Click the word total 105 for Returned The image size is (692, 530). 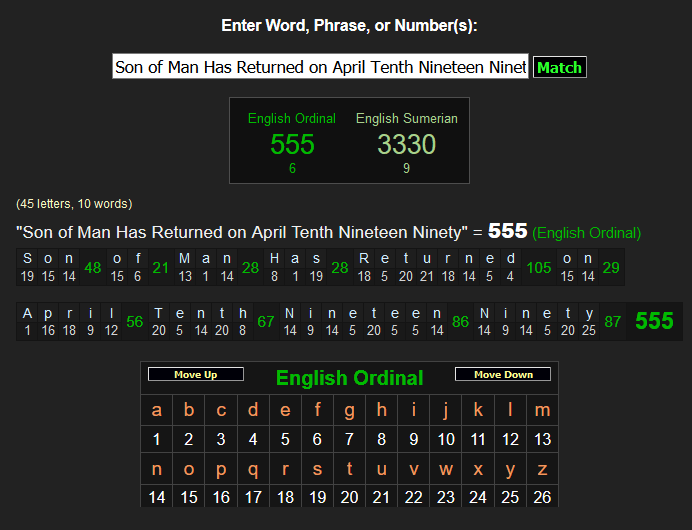coord(539,267)
